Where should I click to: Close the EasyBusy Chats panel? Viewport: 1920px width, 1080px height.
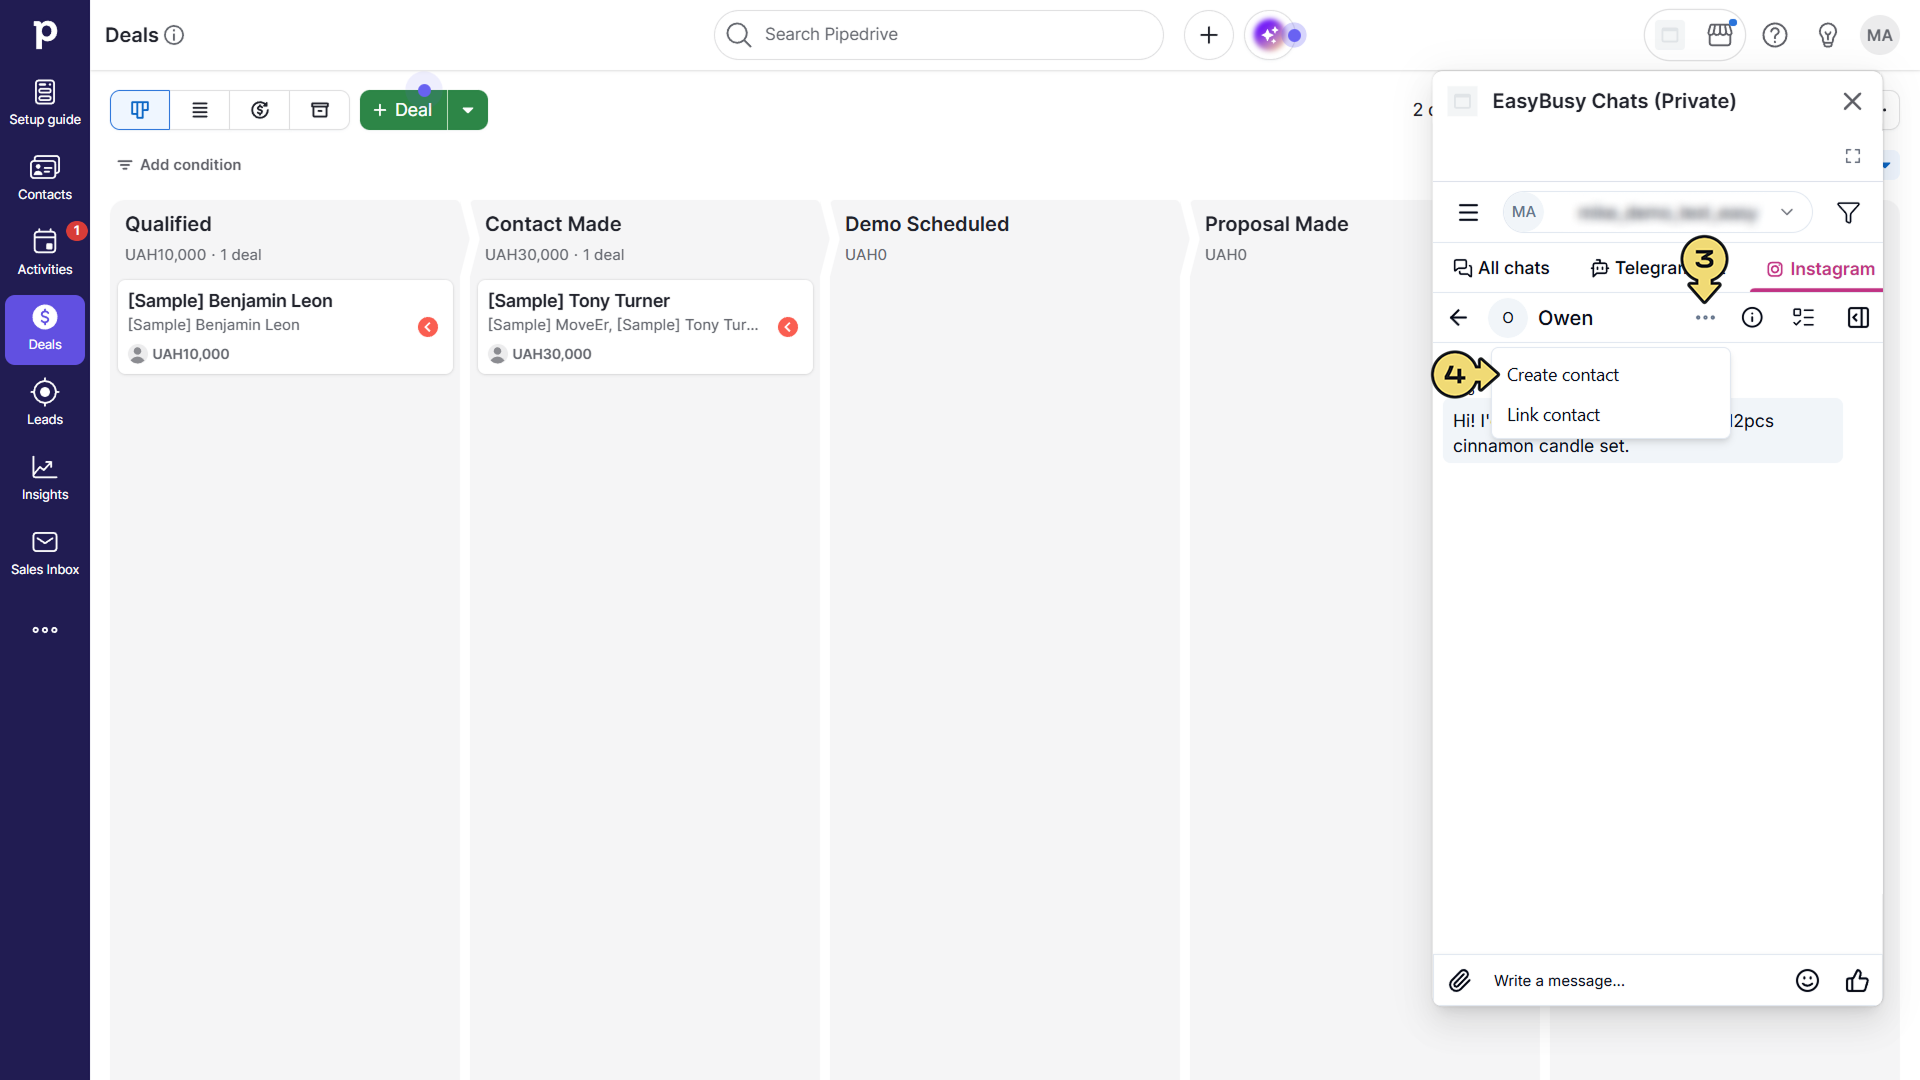pos(1852,101)
